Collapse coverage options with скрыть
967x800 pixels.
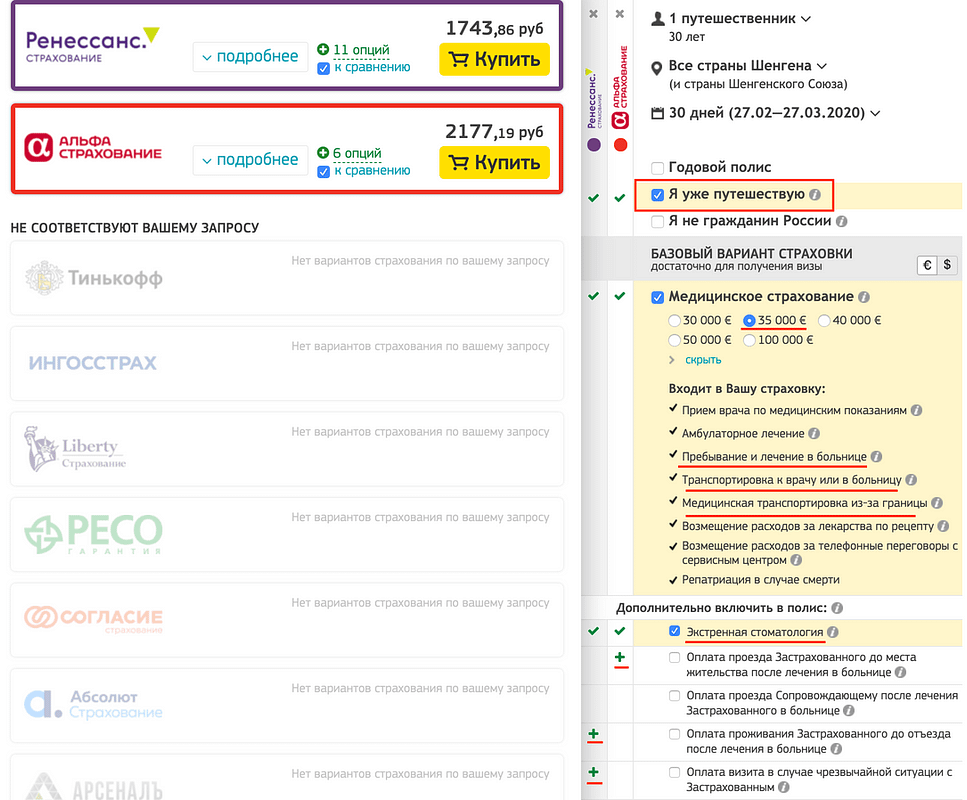(x=702, y=360)
